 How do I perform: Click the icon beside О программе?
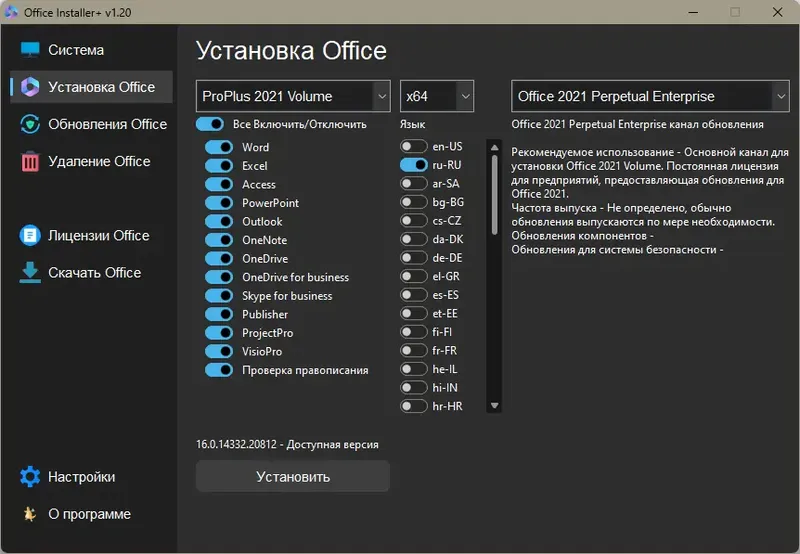[x=30, y=514]
